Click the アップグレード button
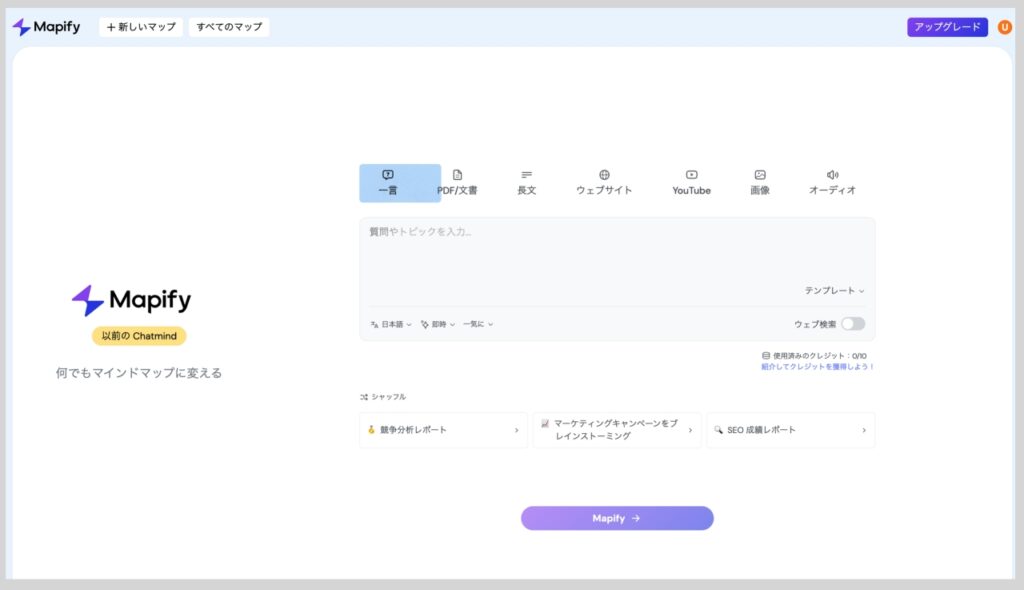This screenshot has height=590, width=1024. coord(947,27)
